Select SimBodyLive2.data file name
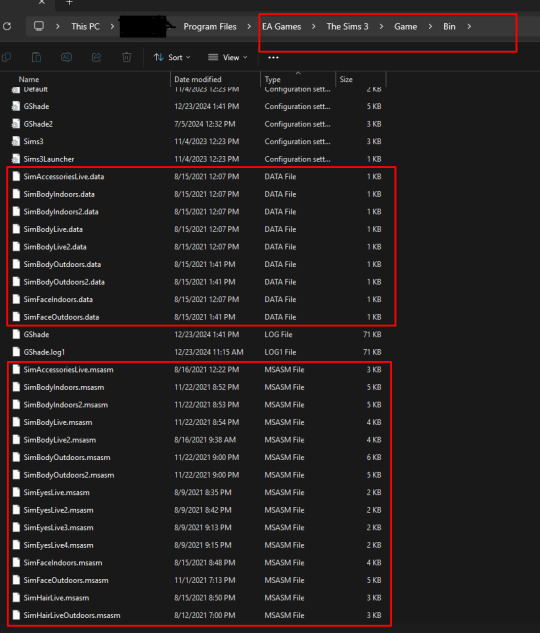The width and height of the screenshot is (540, 633). pyautogui.click(x=55, y=247)
